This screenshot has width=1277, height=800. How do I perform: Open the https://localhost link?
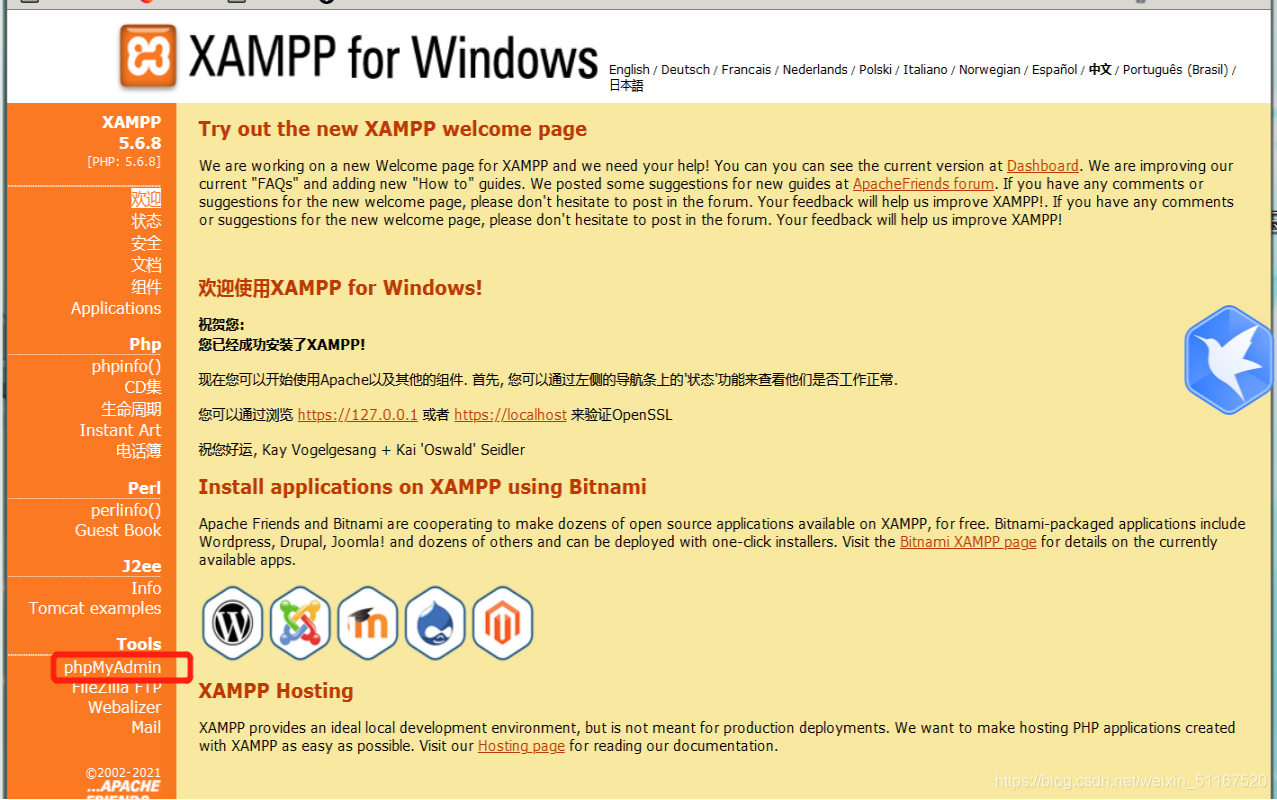click(x=510, y=415)
